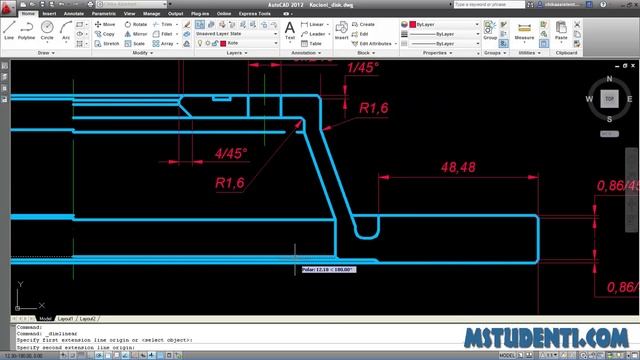The image size is (640, 360).
Task: Switch to the Layout1 tab
Action: pyautogui.click(x=65, y=319)
